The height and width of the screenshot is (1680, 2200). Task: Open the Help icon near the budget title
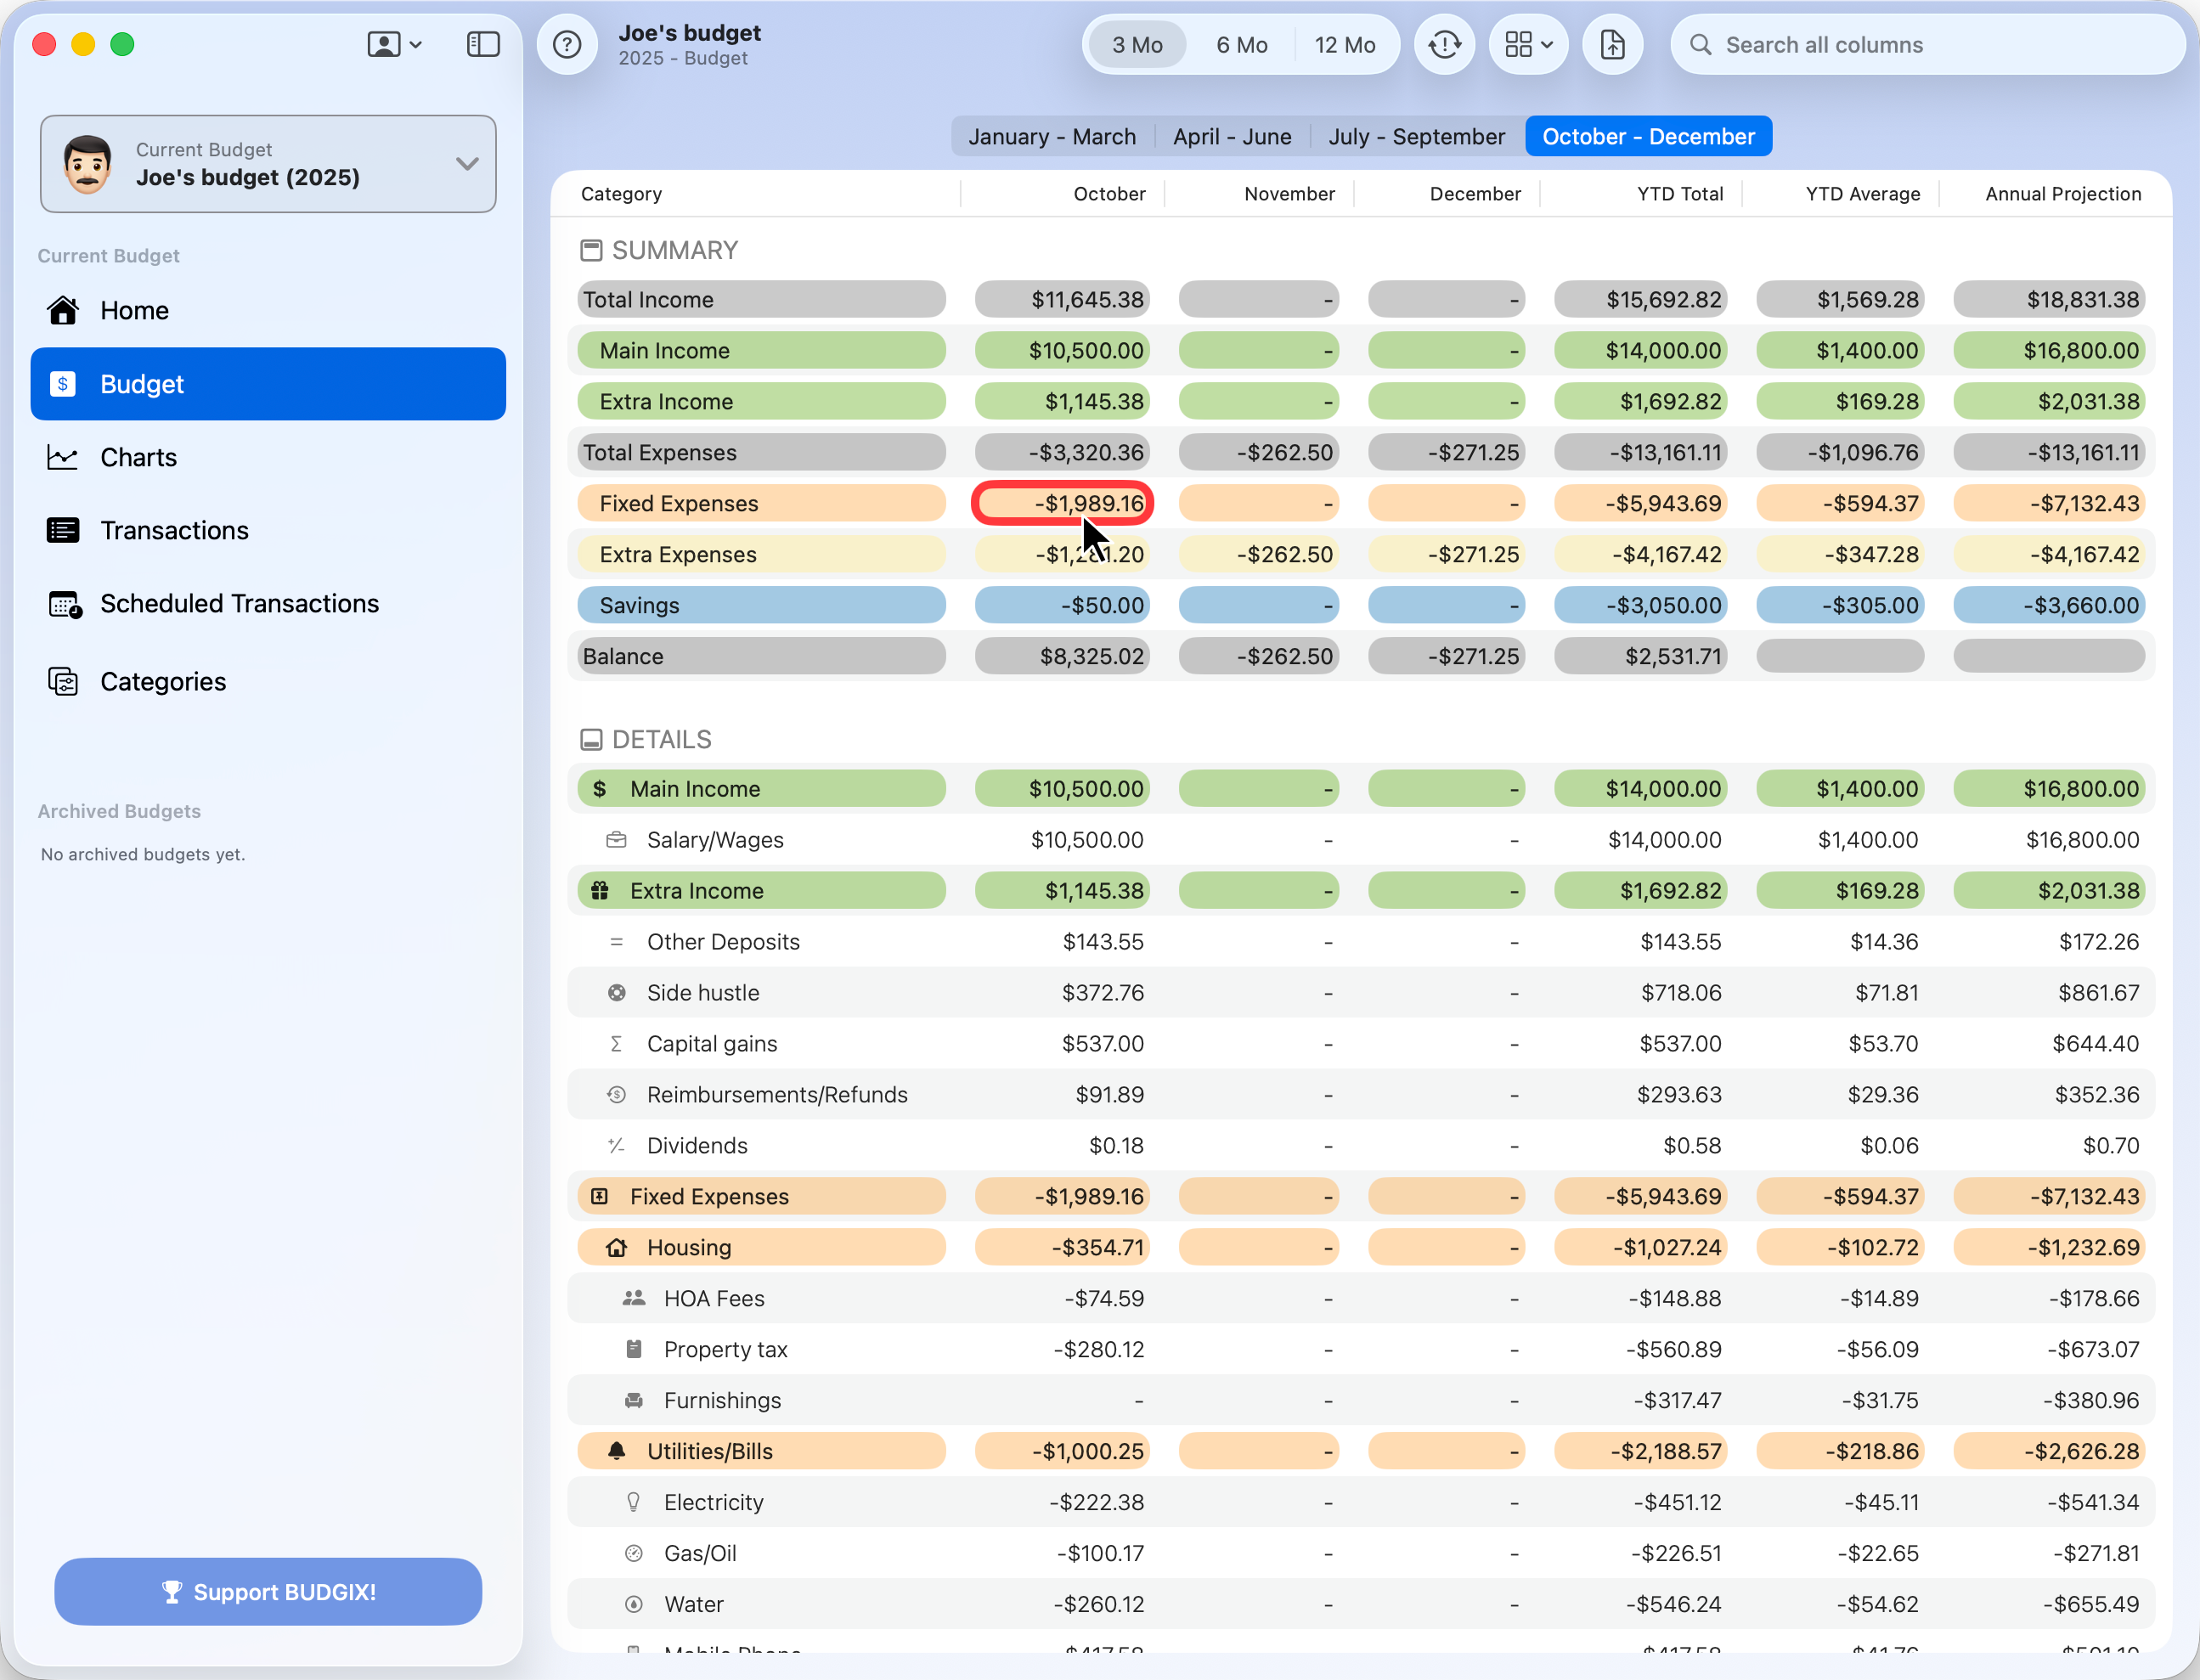567,44
